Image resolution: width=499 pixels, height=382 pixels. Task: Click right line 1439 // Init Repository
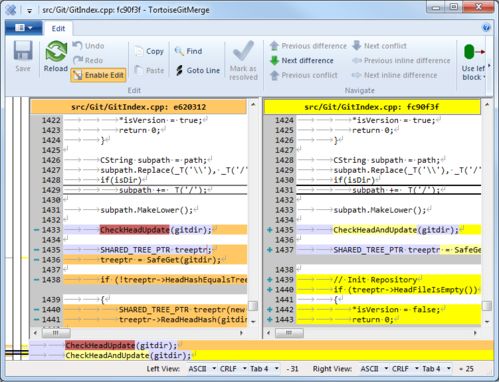coord(389,280)
